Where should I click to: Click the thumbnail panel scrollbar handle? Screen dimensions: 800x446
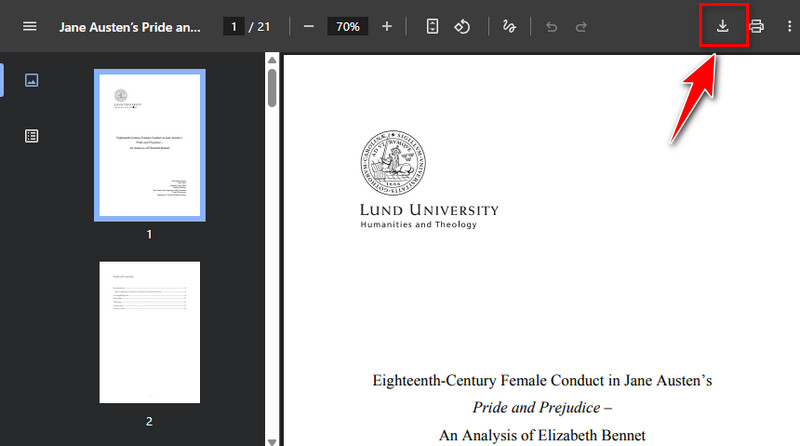click(x=271, y=86)
